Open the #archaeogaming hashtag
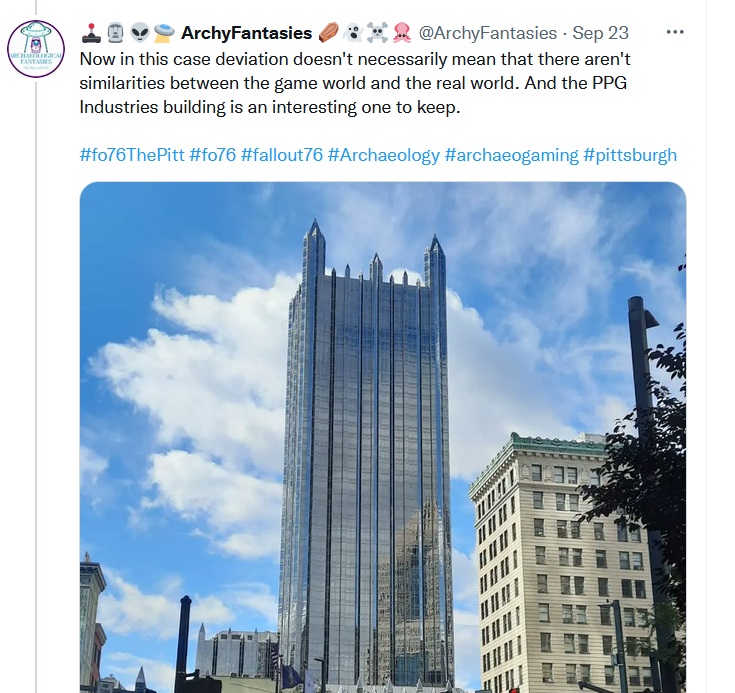This screenshot has width=735, height=693. pyautogui.click(x=511, y=155)
